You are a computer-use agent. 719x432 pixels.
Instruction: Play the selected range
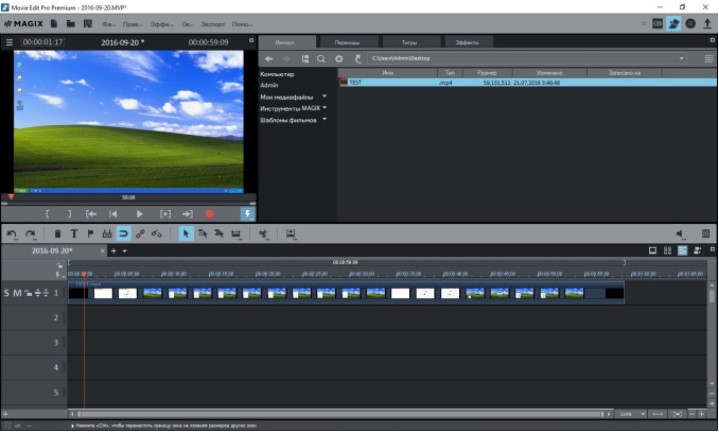(165, 214)
